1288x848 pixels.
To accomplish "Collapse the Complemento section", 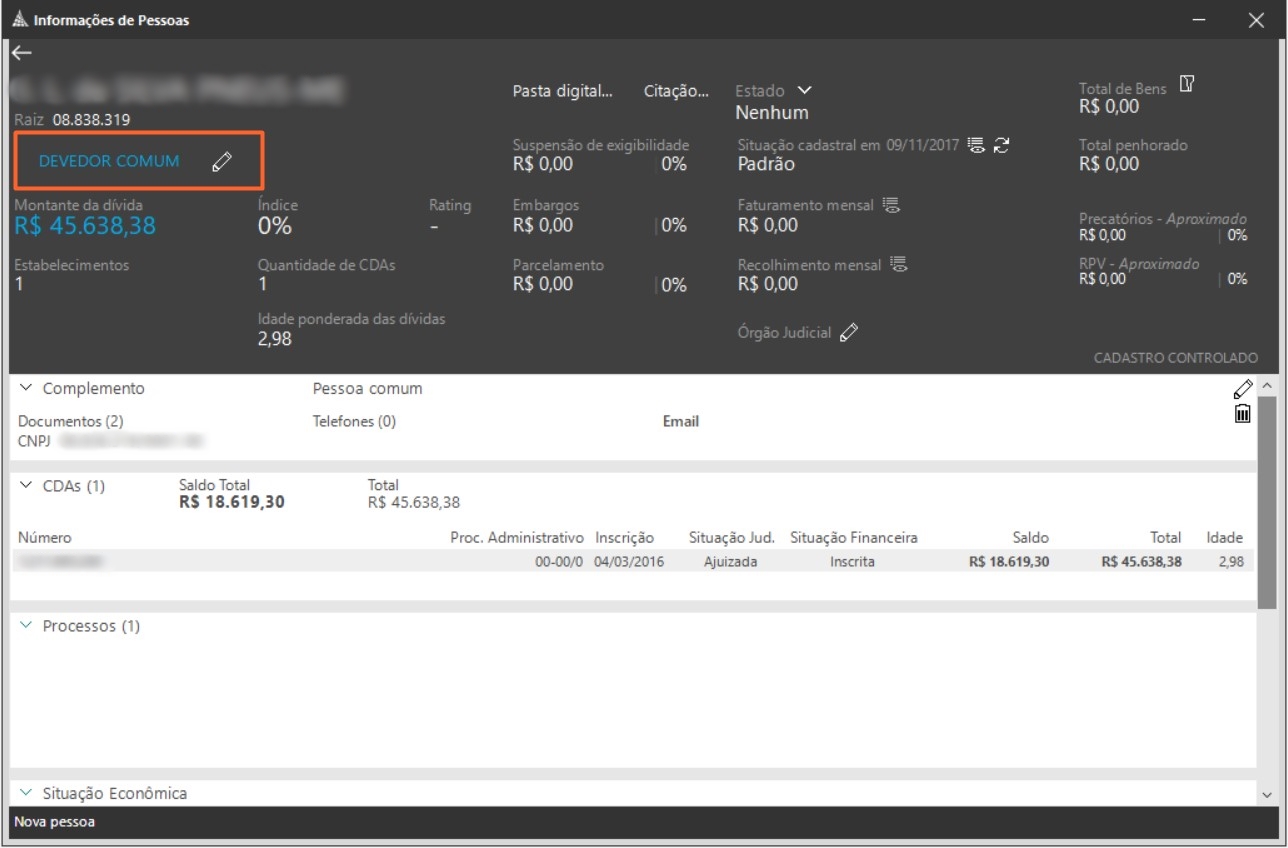I will (26, 388).
